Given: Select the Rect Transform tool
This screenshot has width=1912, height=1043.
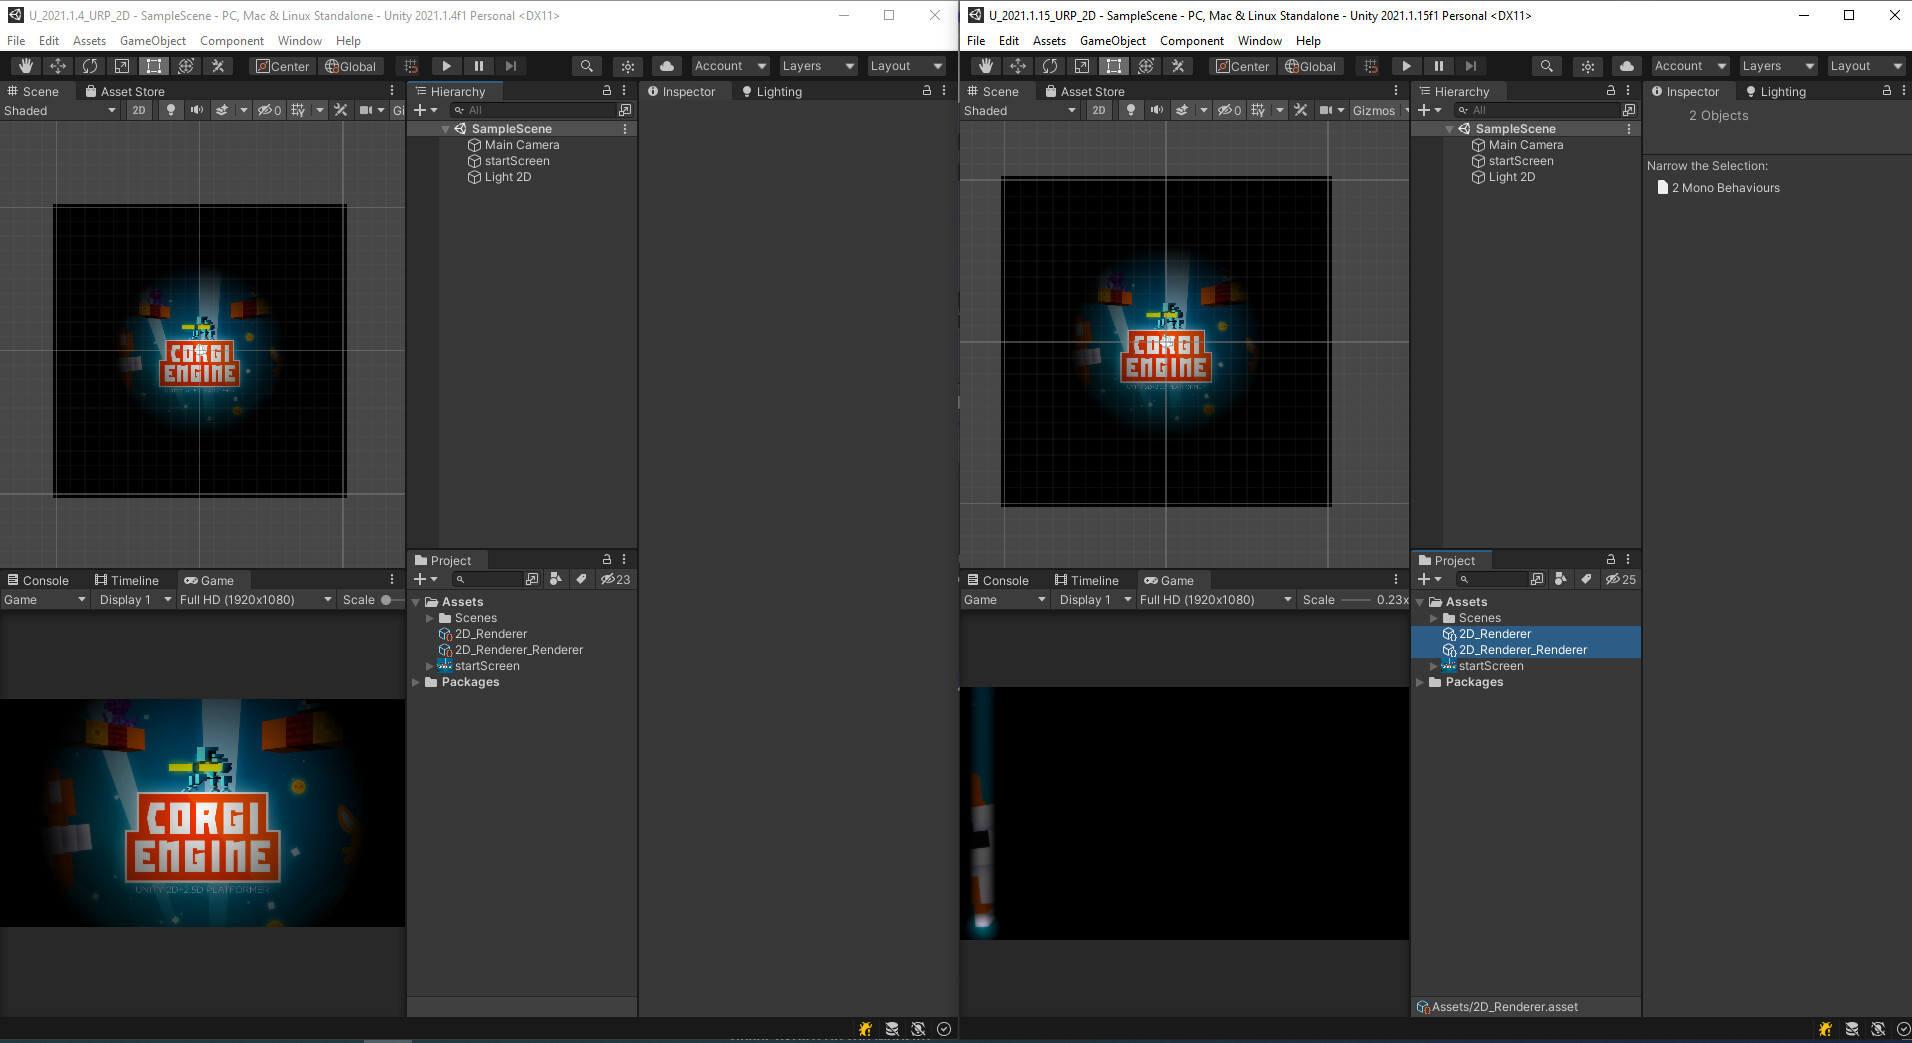Looking at the screenshot, I should pos(154,66).
